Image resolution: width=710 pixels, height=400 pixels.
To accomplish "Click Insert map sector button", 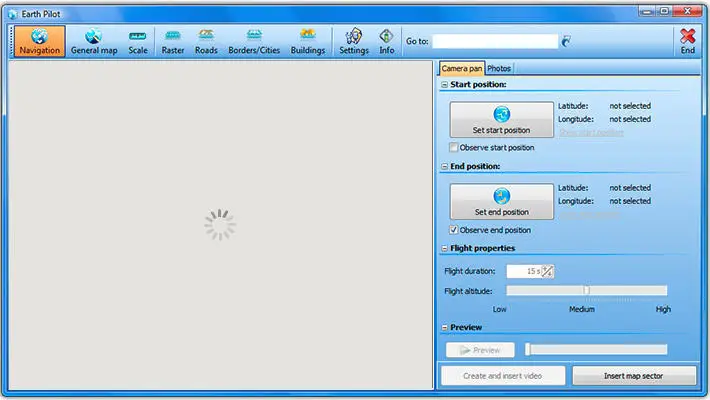I will pos(634,376).
